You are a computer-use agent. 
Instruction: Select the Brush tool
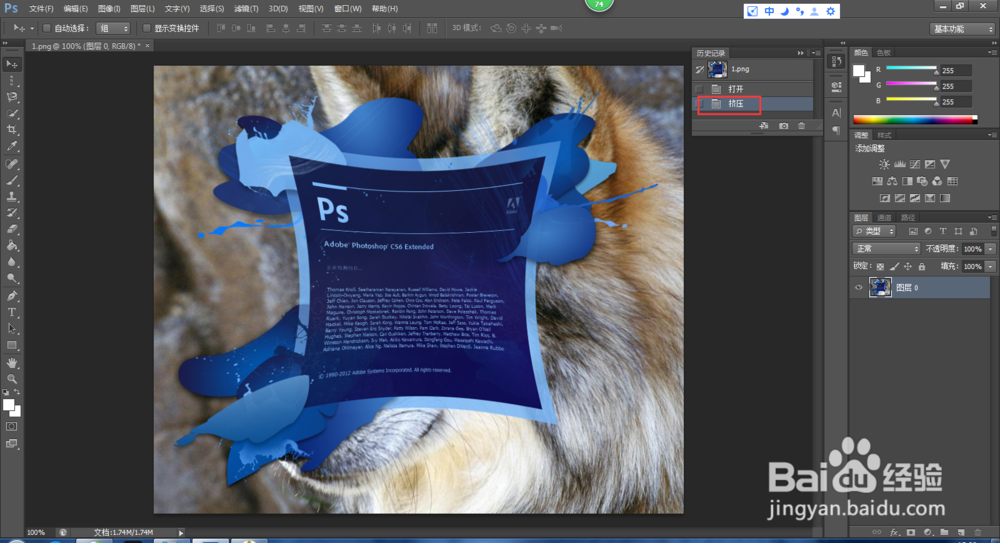(x=11, y=181)
